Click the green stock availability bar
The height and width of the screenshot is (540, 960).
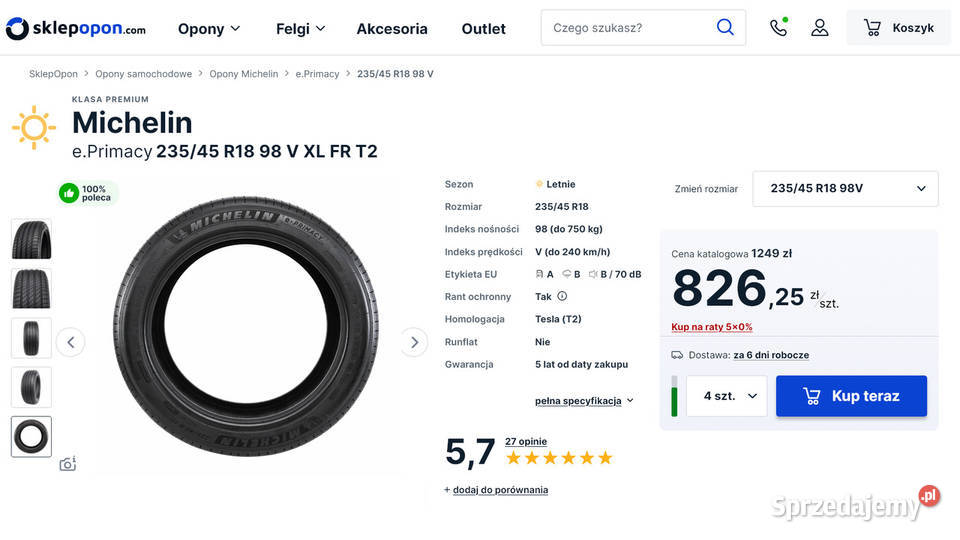[674, 396]
